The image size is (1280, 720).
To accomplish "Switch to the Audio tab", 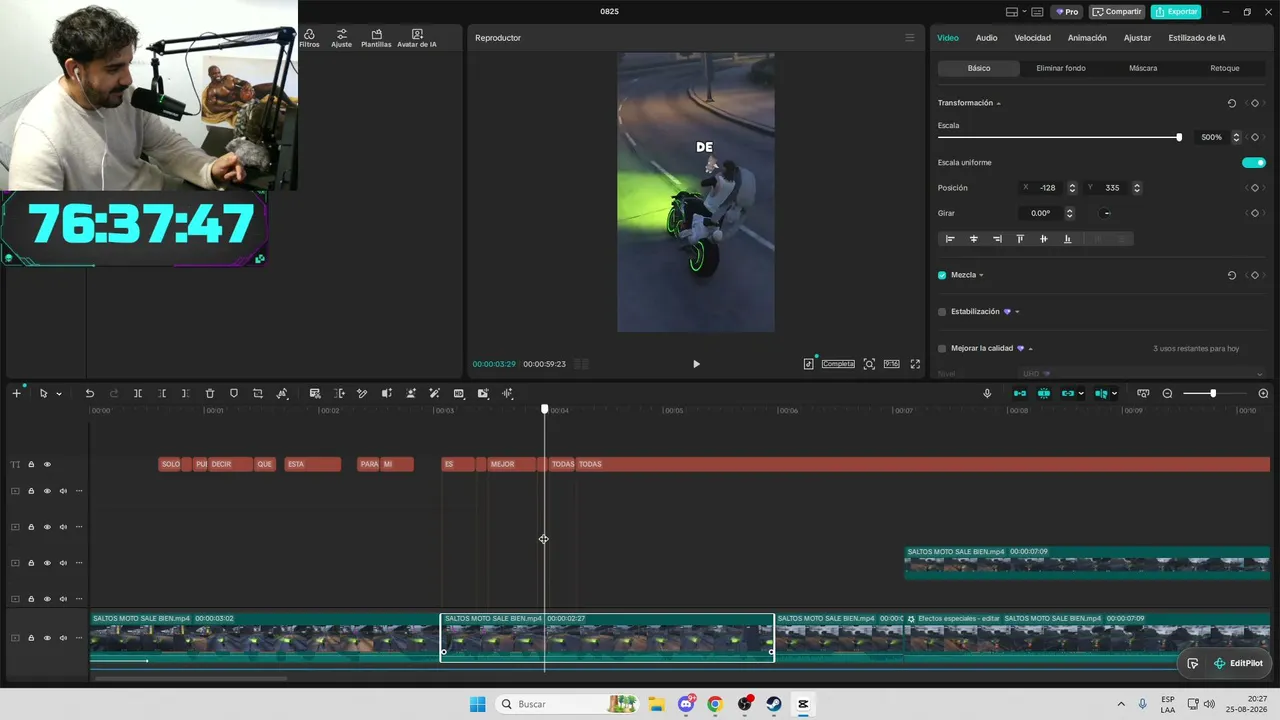I will point(986,38).
